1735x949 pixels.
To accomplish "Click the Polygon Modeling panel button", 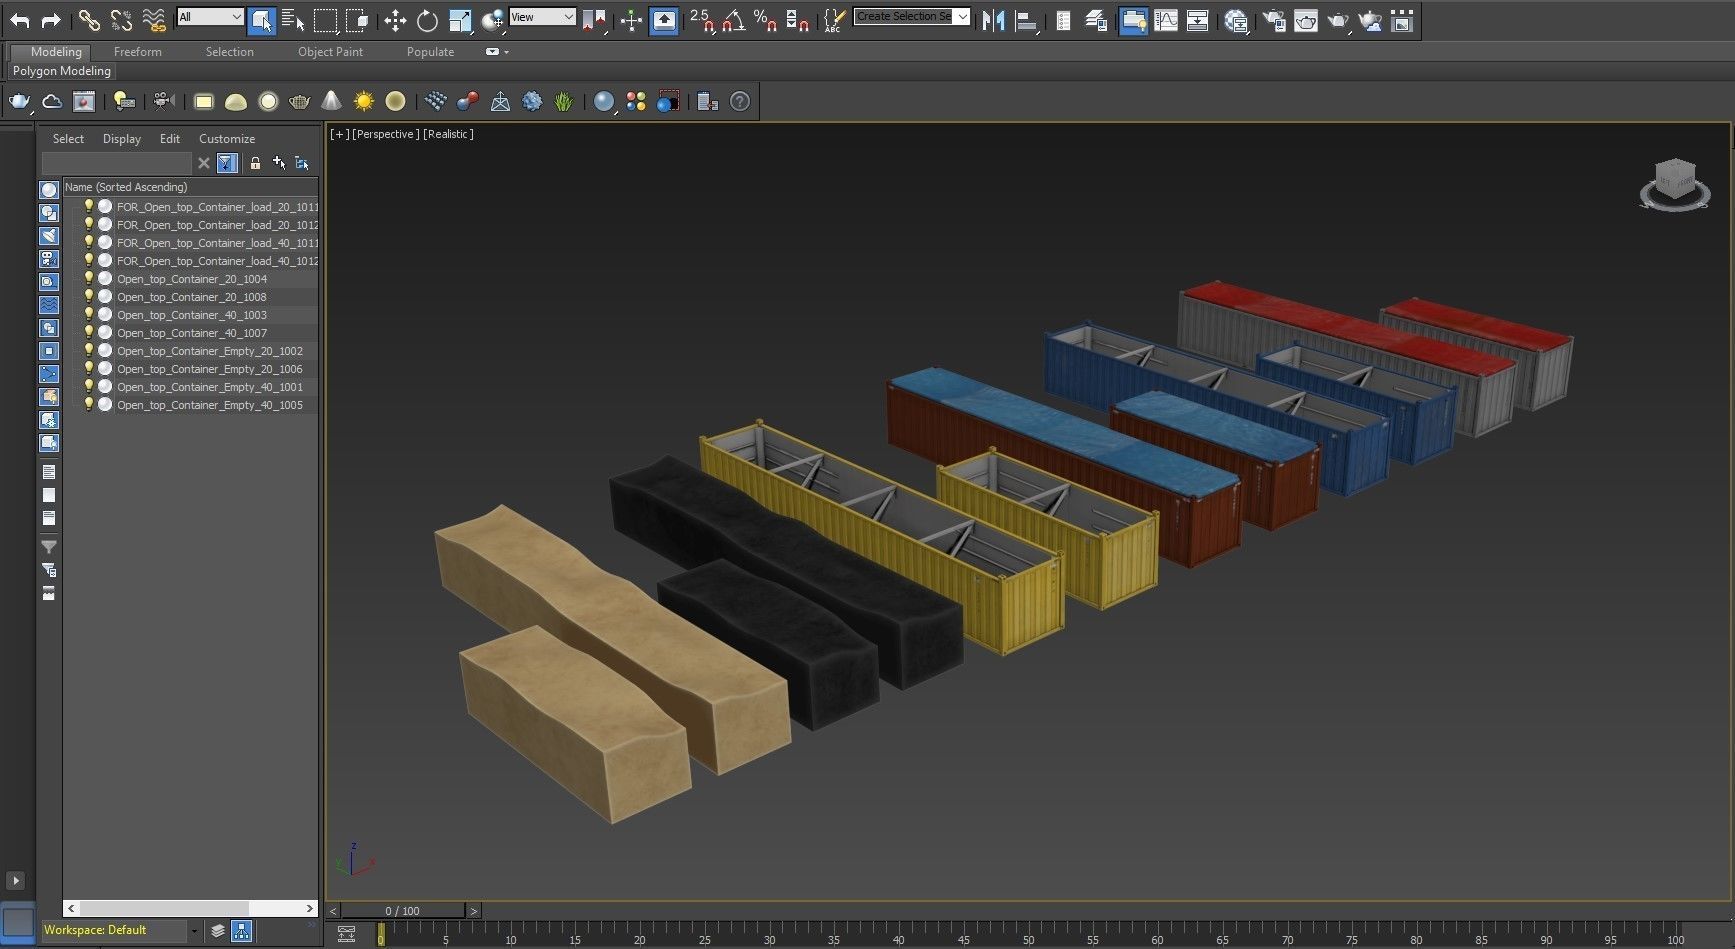I will pyautogui.click(x=62, y=71).
